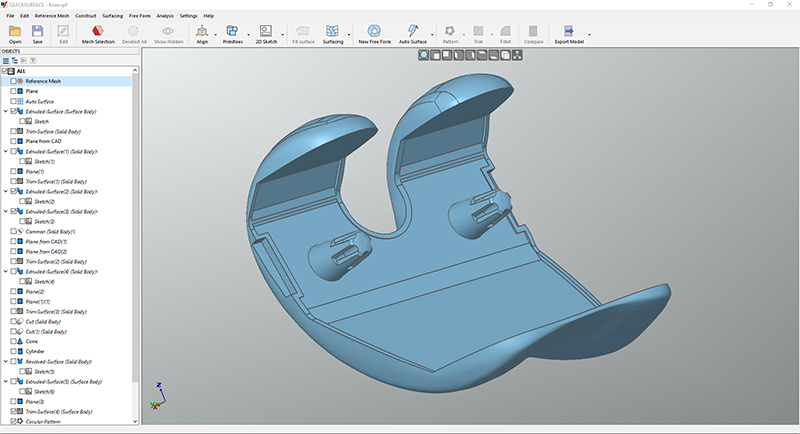The width and height of the screenshot is (800, 434).
Task: Open the Export Model dropdown arrow
Action: tap(589, 34)
